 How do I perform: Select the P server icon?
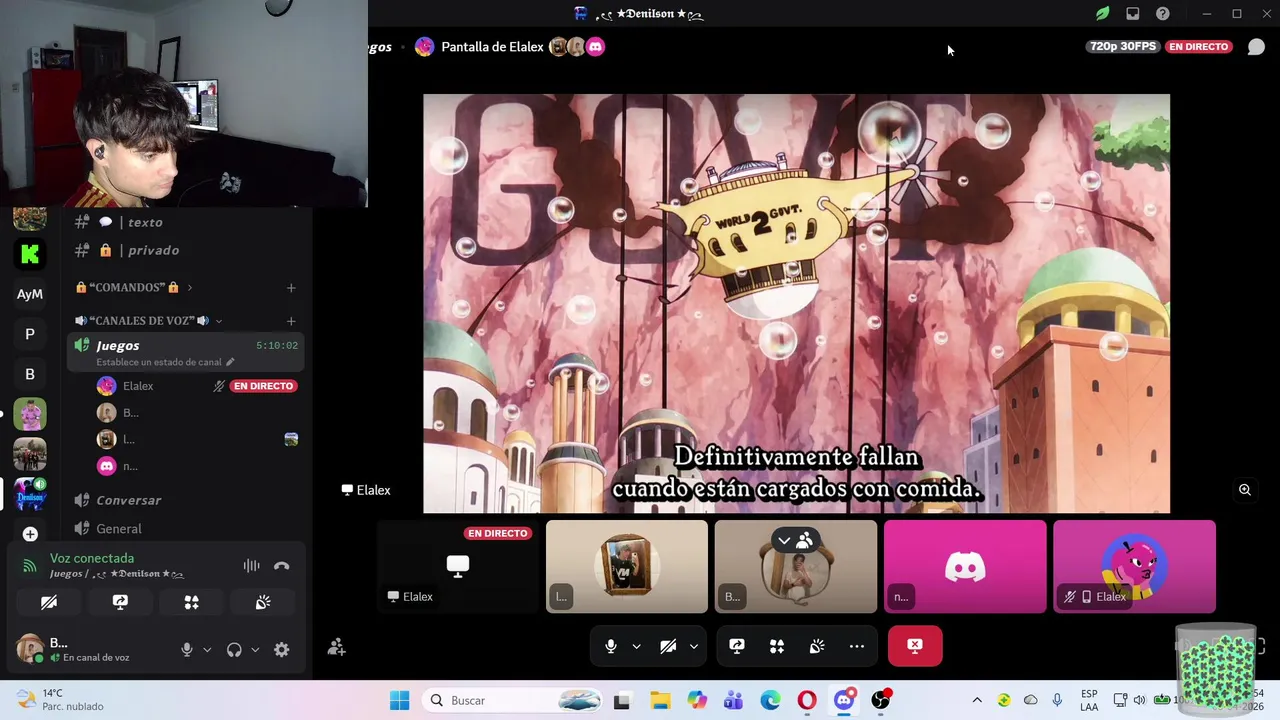tap(30, 334)
